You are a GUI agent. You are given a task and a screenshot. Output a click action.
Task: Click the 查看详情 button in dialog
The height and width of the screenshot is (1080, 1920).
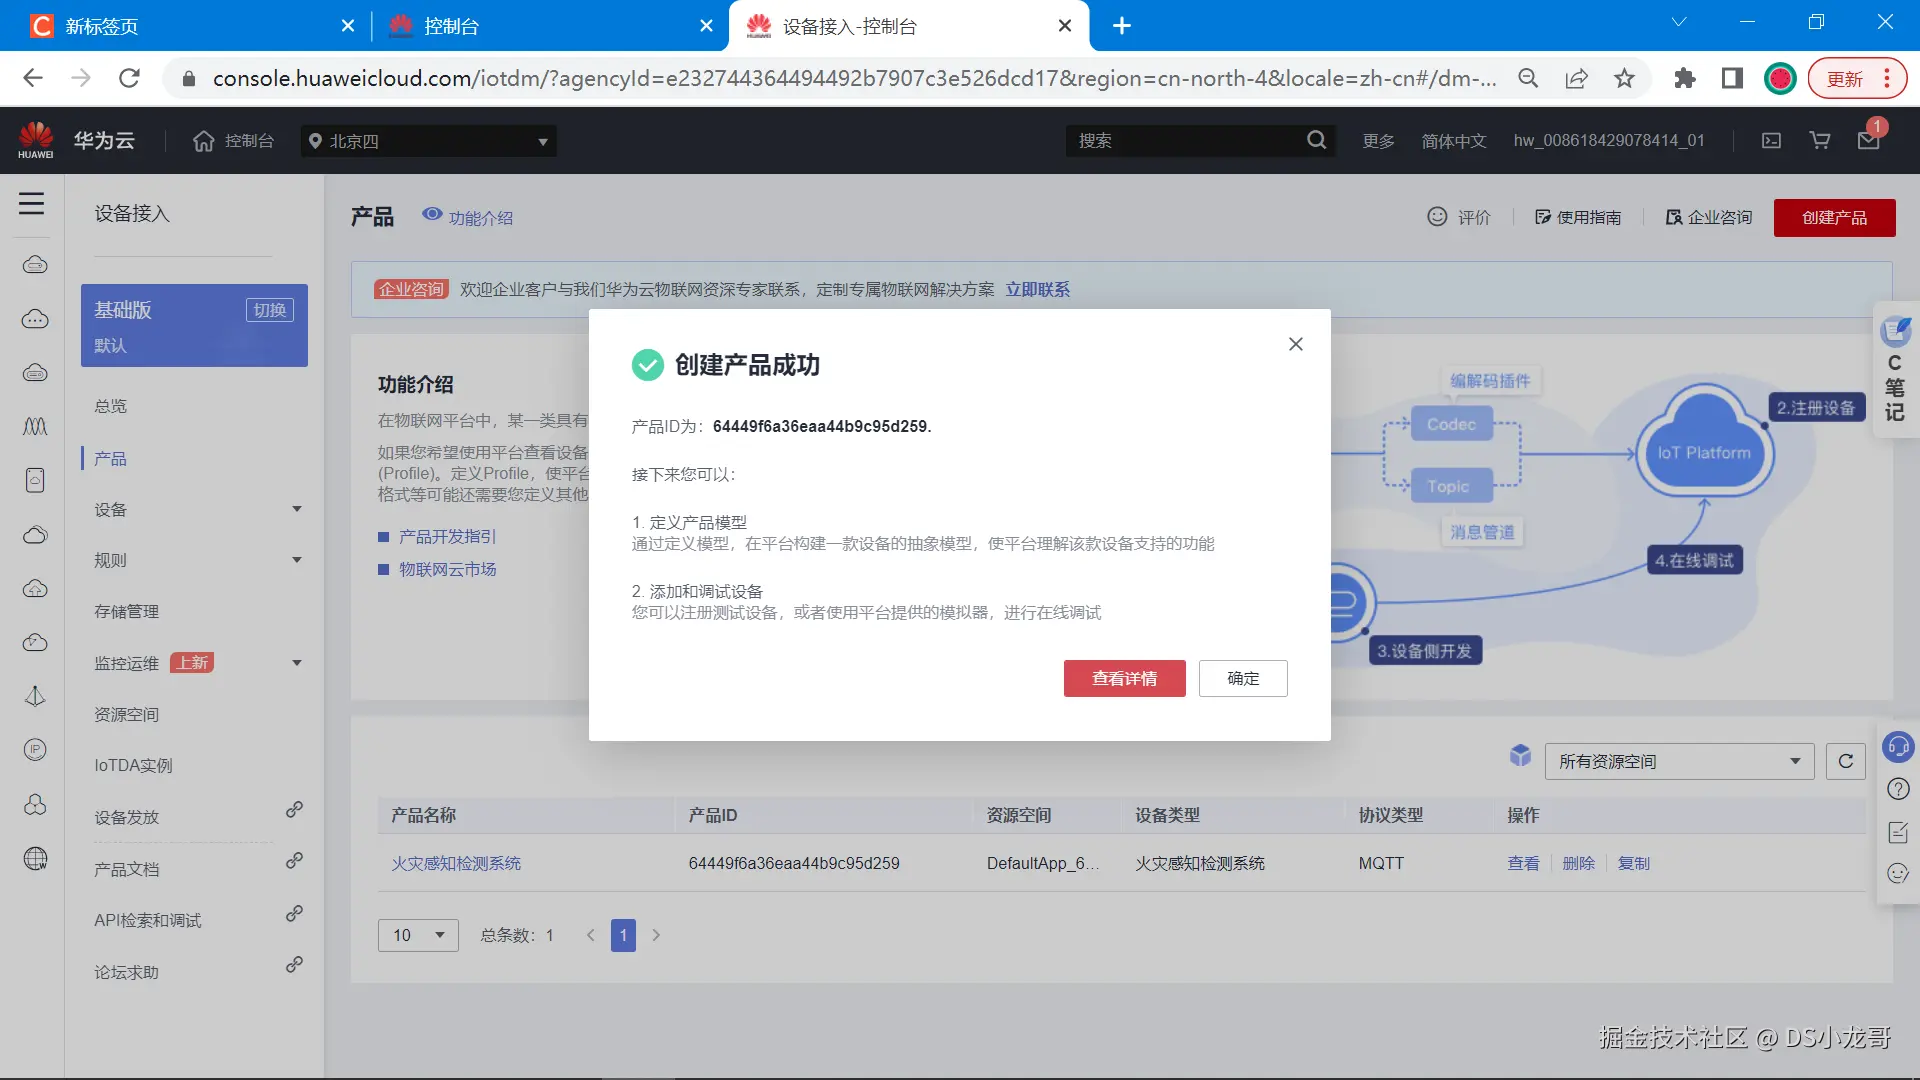click(1124, 679)
